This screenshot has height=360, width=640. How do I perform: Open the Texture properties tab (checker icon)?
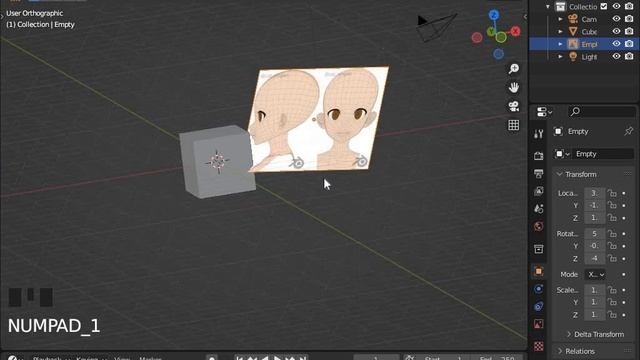(x=538, y=346)
